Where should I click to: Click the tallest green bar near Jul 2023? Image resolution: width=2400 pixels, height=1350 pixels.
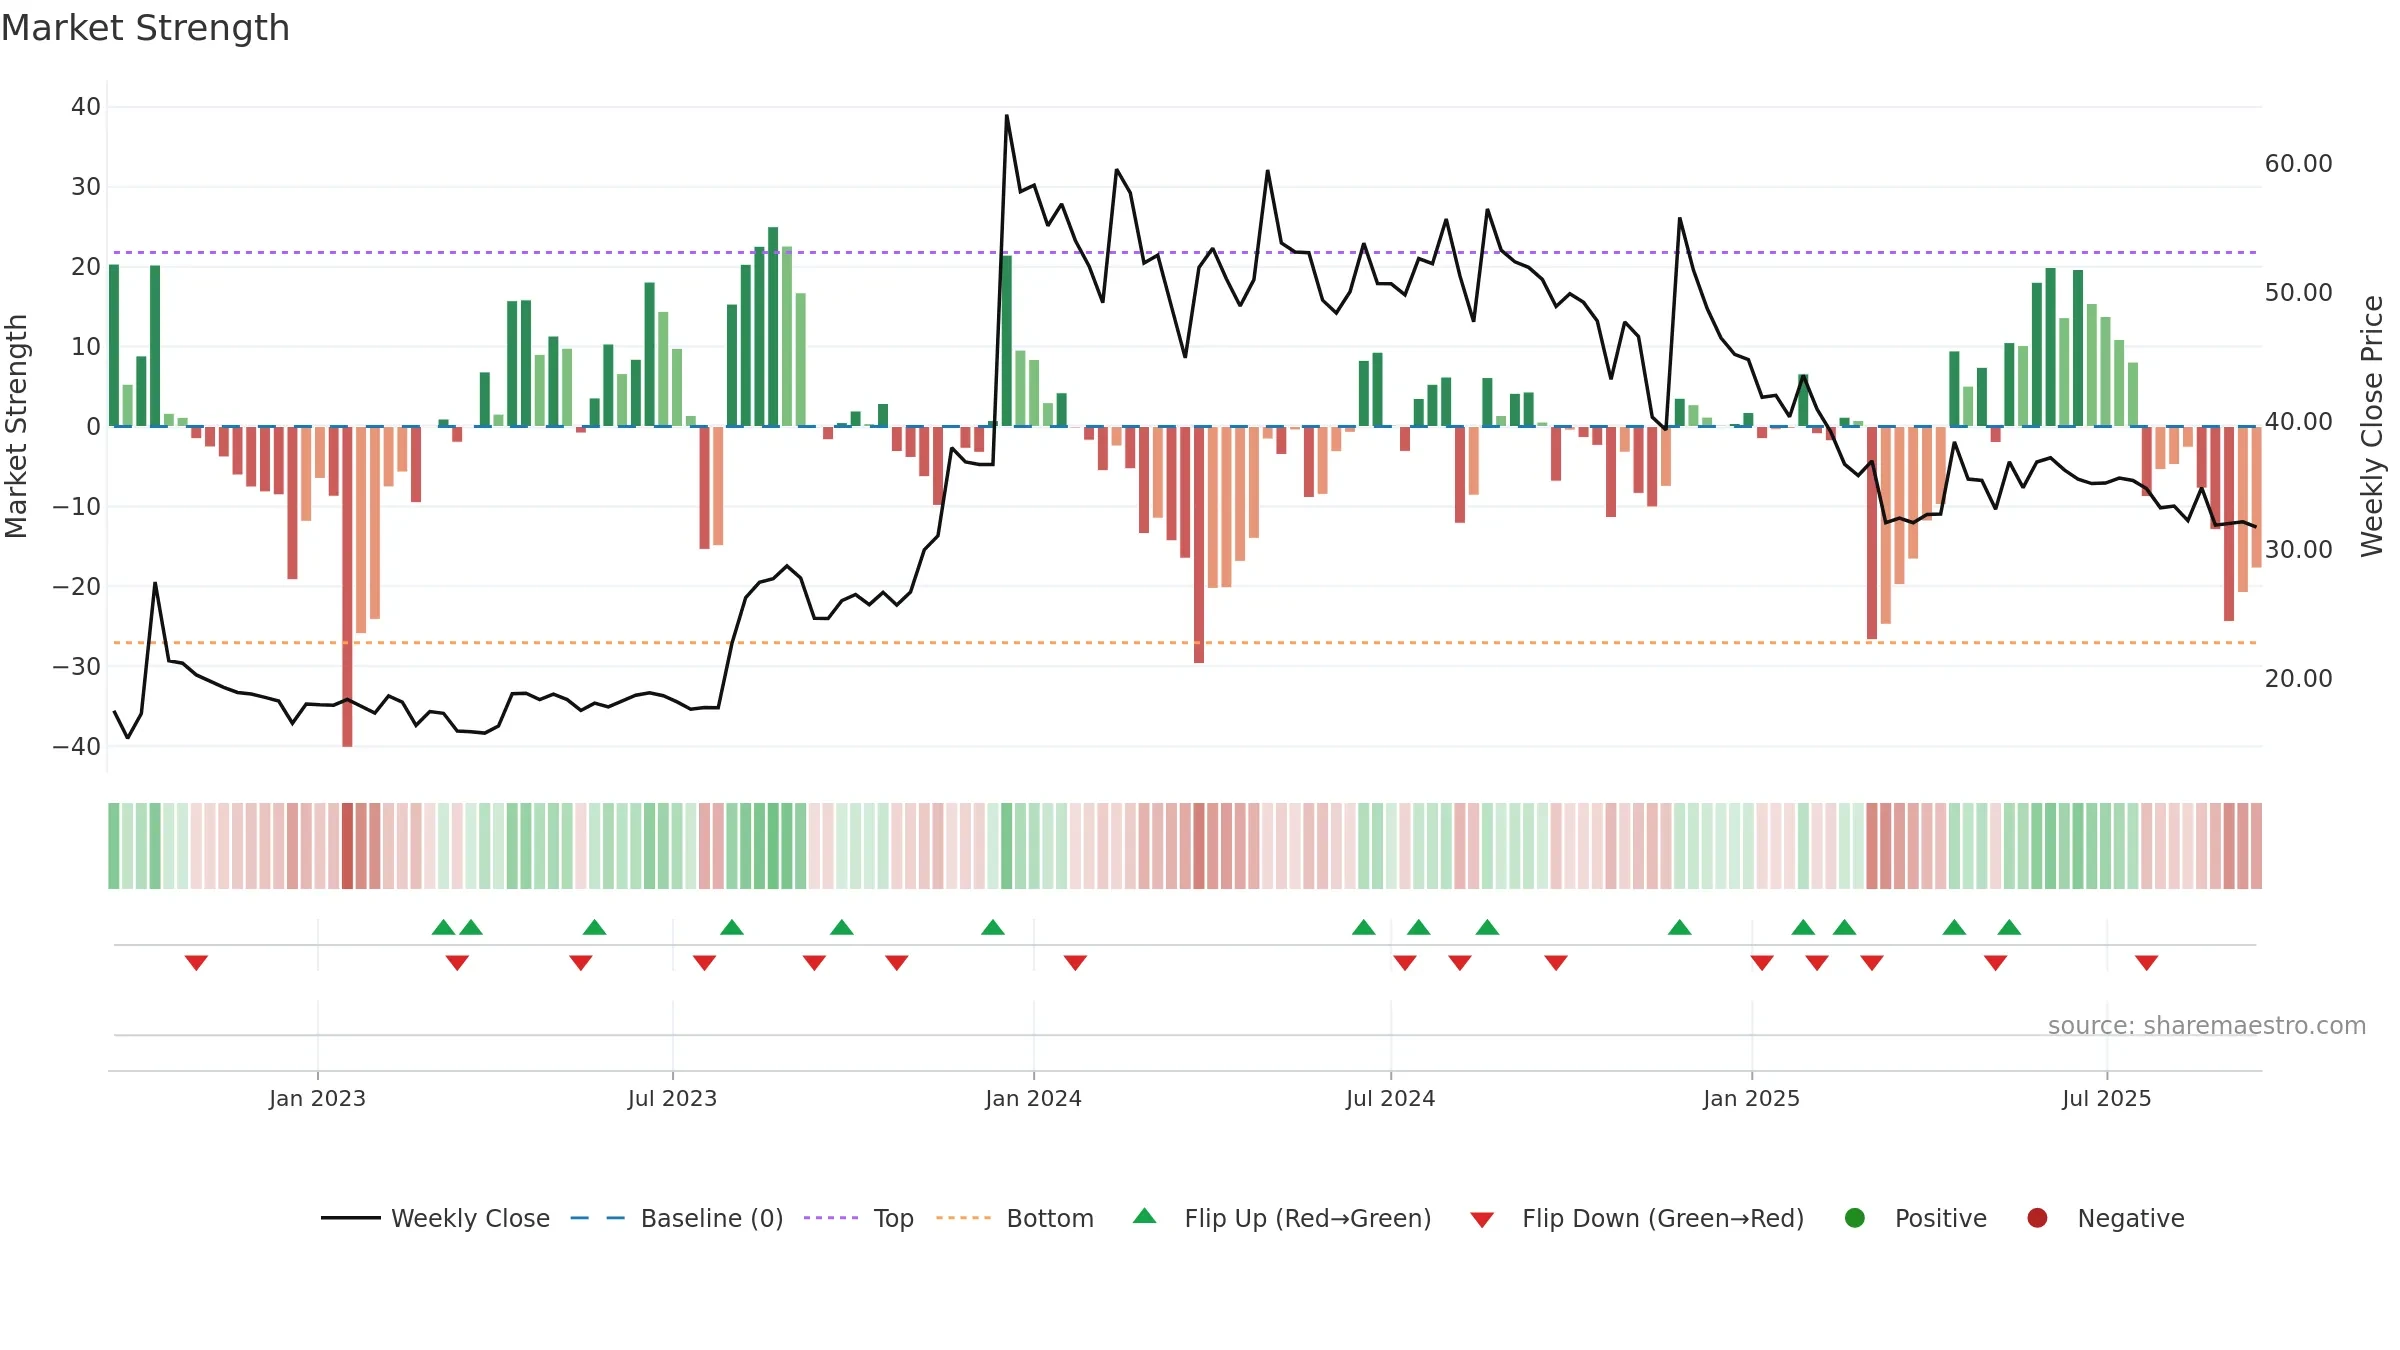773,326
